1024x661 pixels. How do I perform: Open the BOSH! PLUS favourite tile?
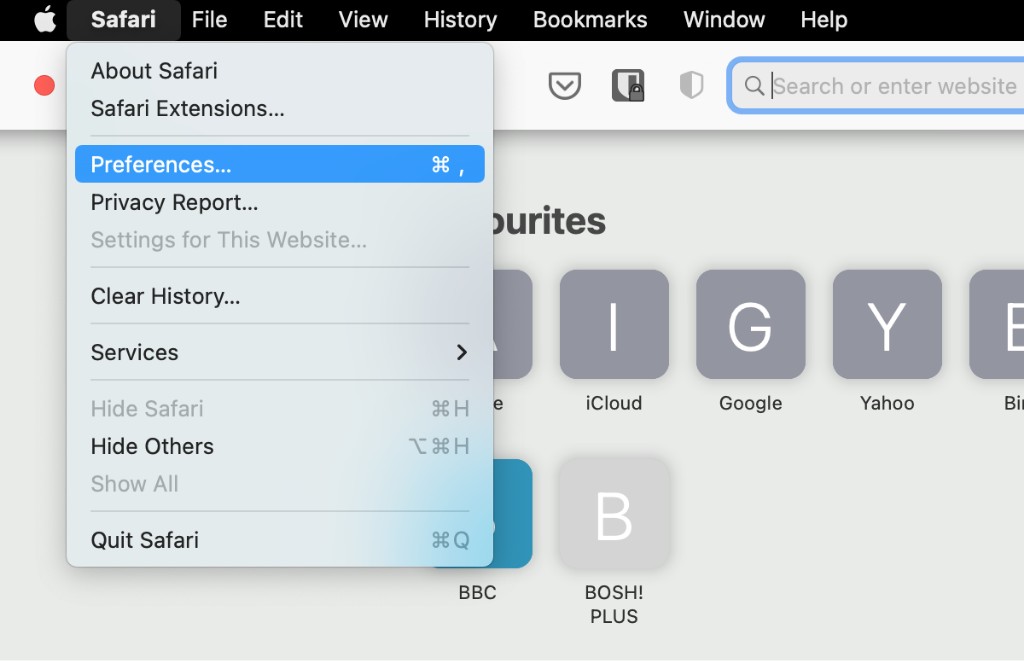coord(614,513)
